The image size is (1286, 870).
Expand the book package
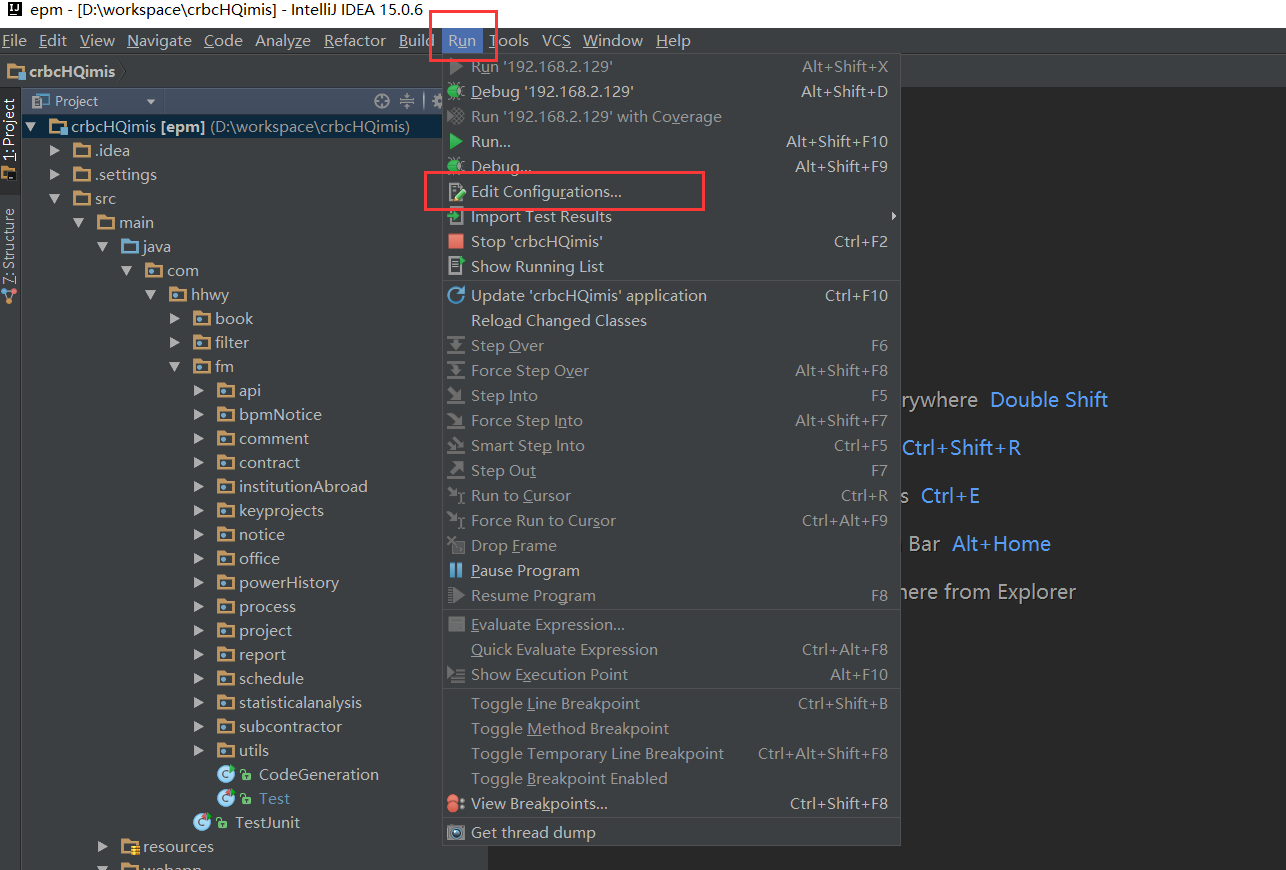point(175,319)
